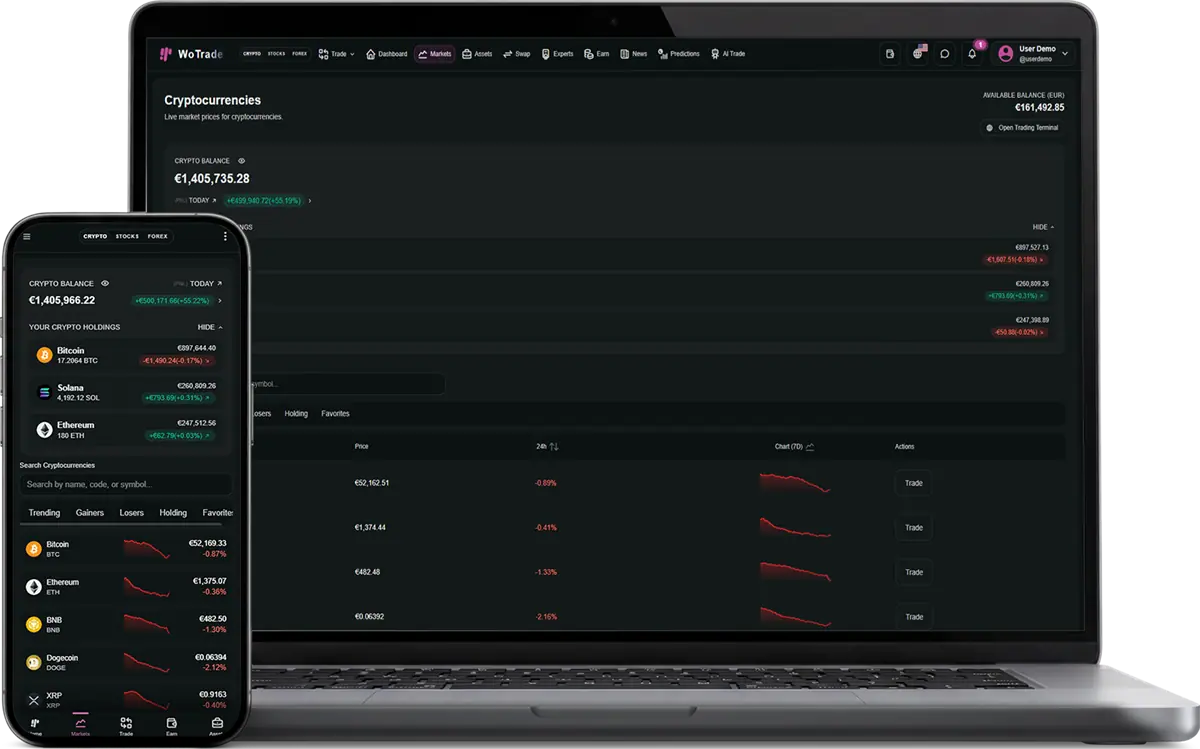Image resolution: width=1200 pixels, height=749 pixels.
Task: Go to Dashboard in laptop navbar
Action: pyautogui.click(x=387, y=54)
